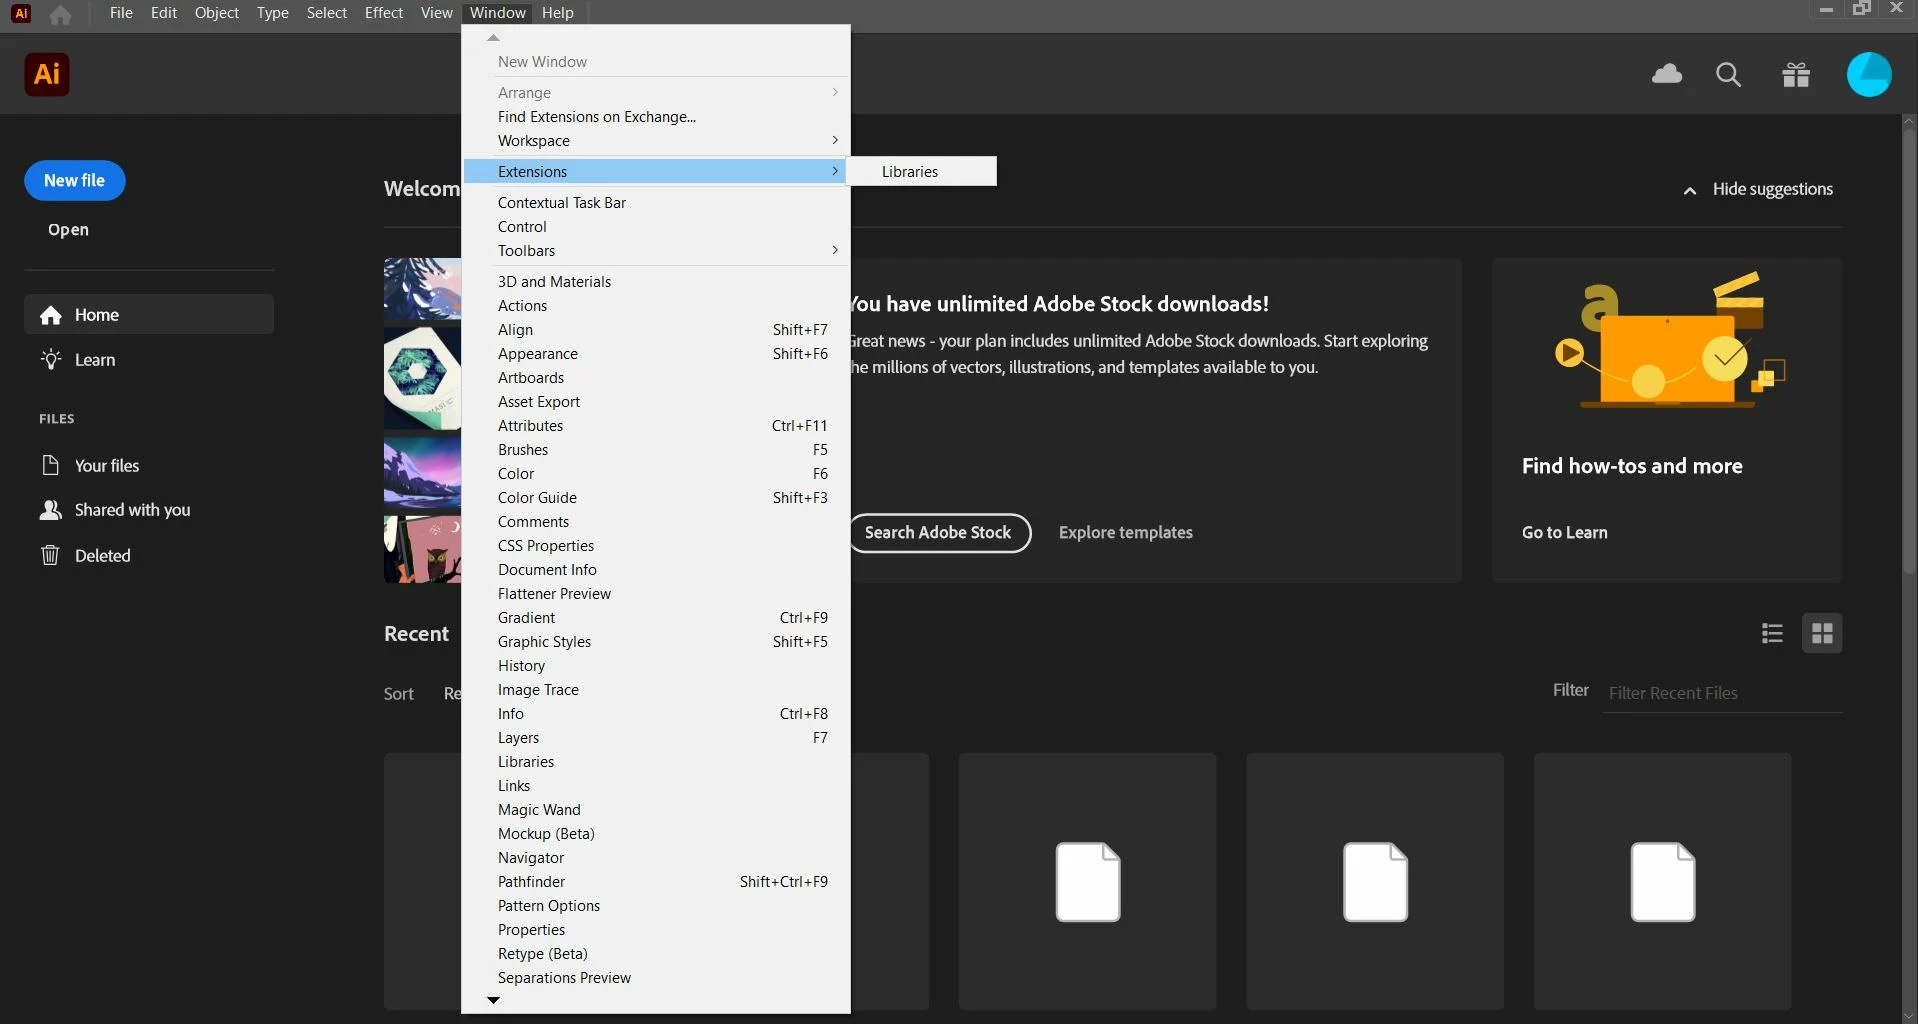Click the Home house icon in sidebar
The height and width of the screenshot is (1024, 1918).
51,315
